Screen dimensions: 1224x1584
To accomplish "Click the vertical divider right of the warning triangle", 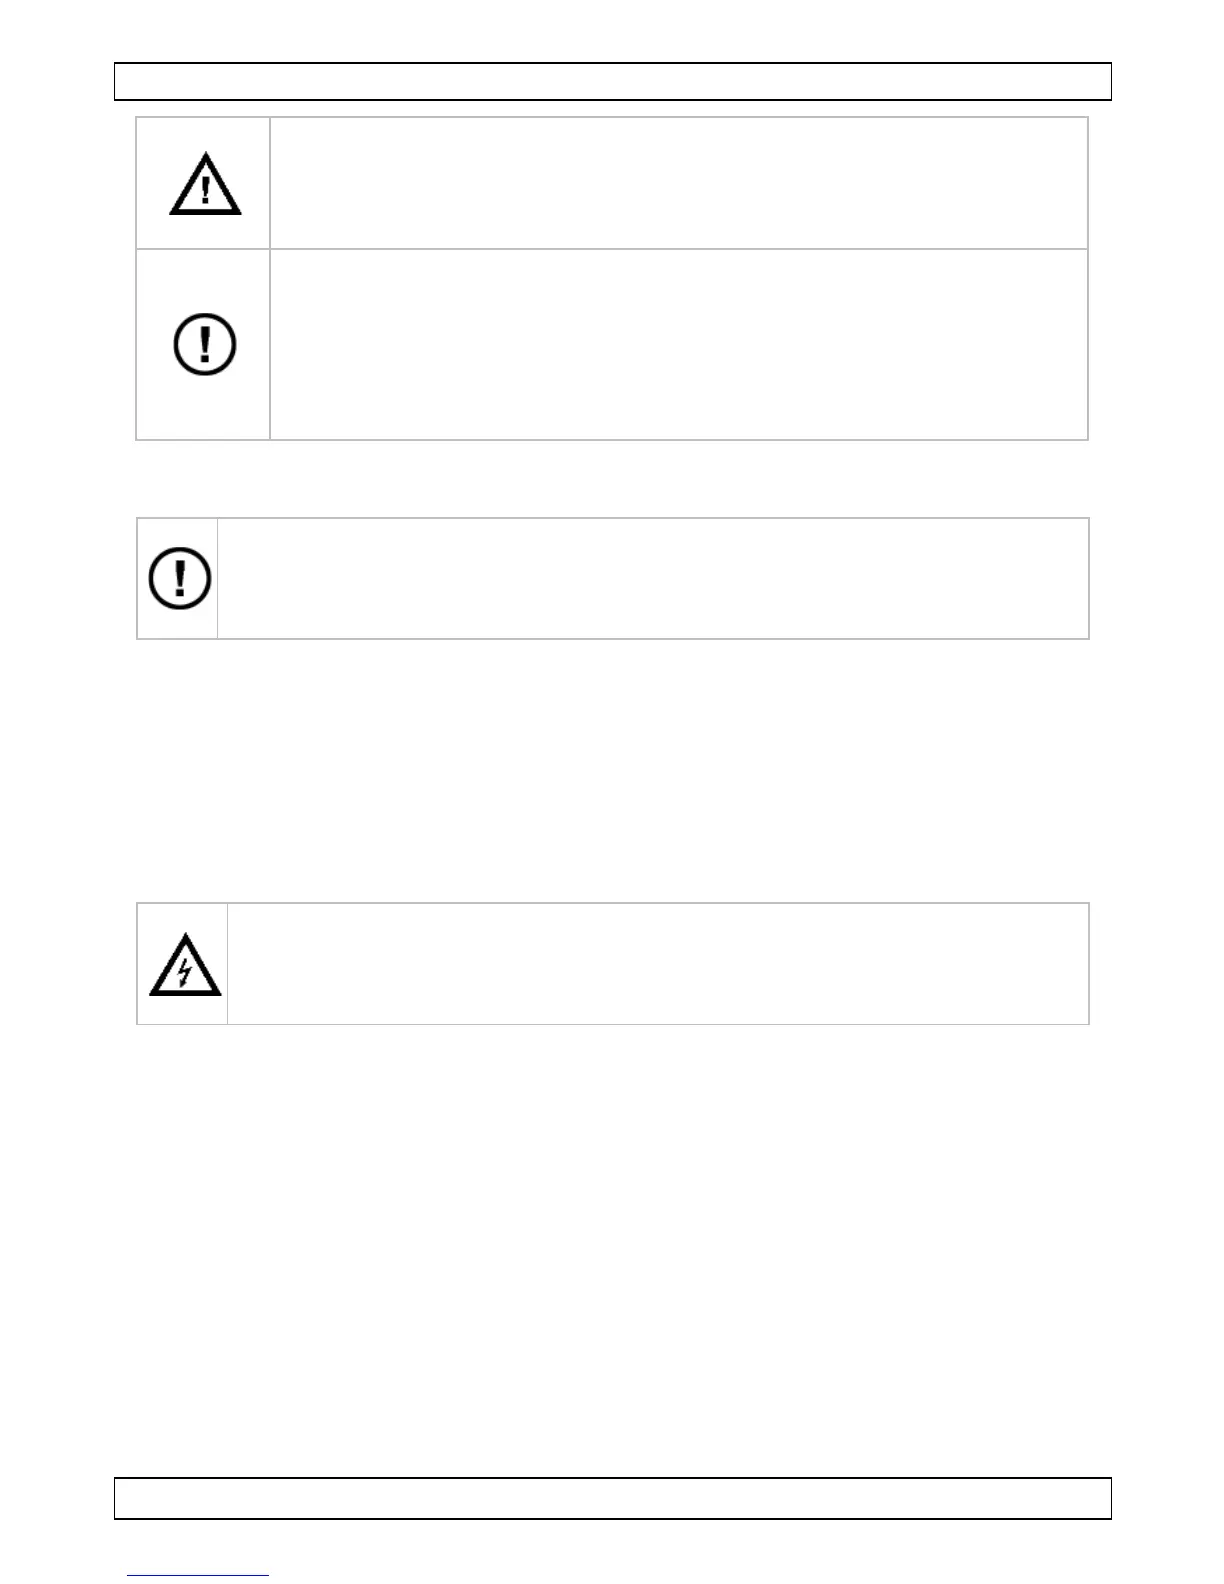I will tap(270, 183).
